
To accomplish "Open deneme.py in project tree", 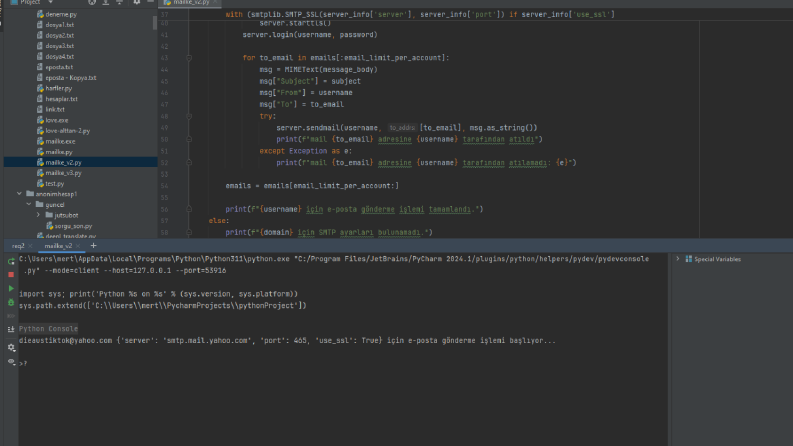I will tap(61, 14).
